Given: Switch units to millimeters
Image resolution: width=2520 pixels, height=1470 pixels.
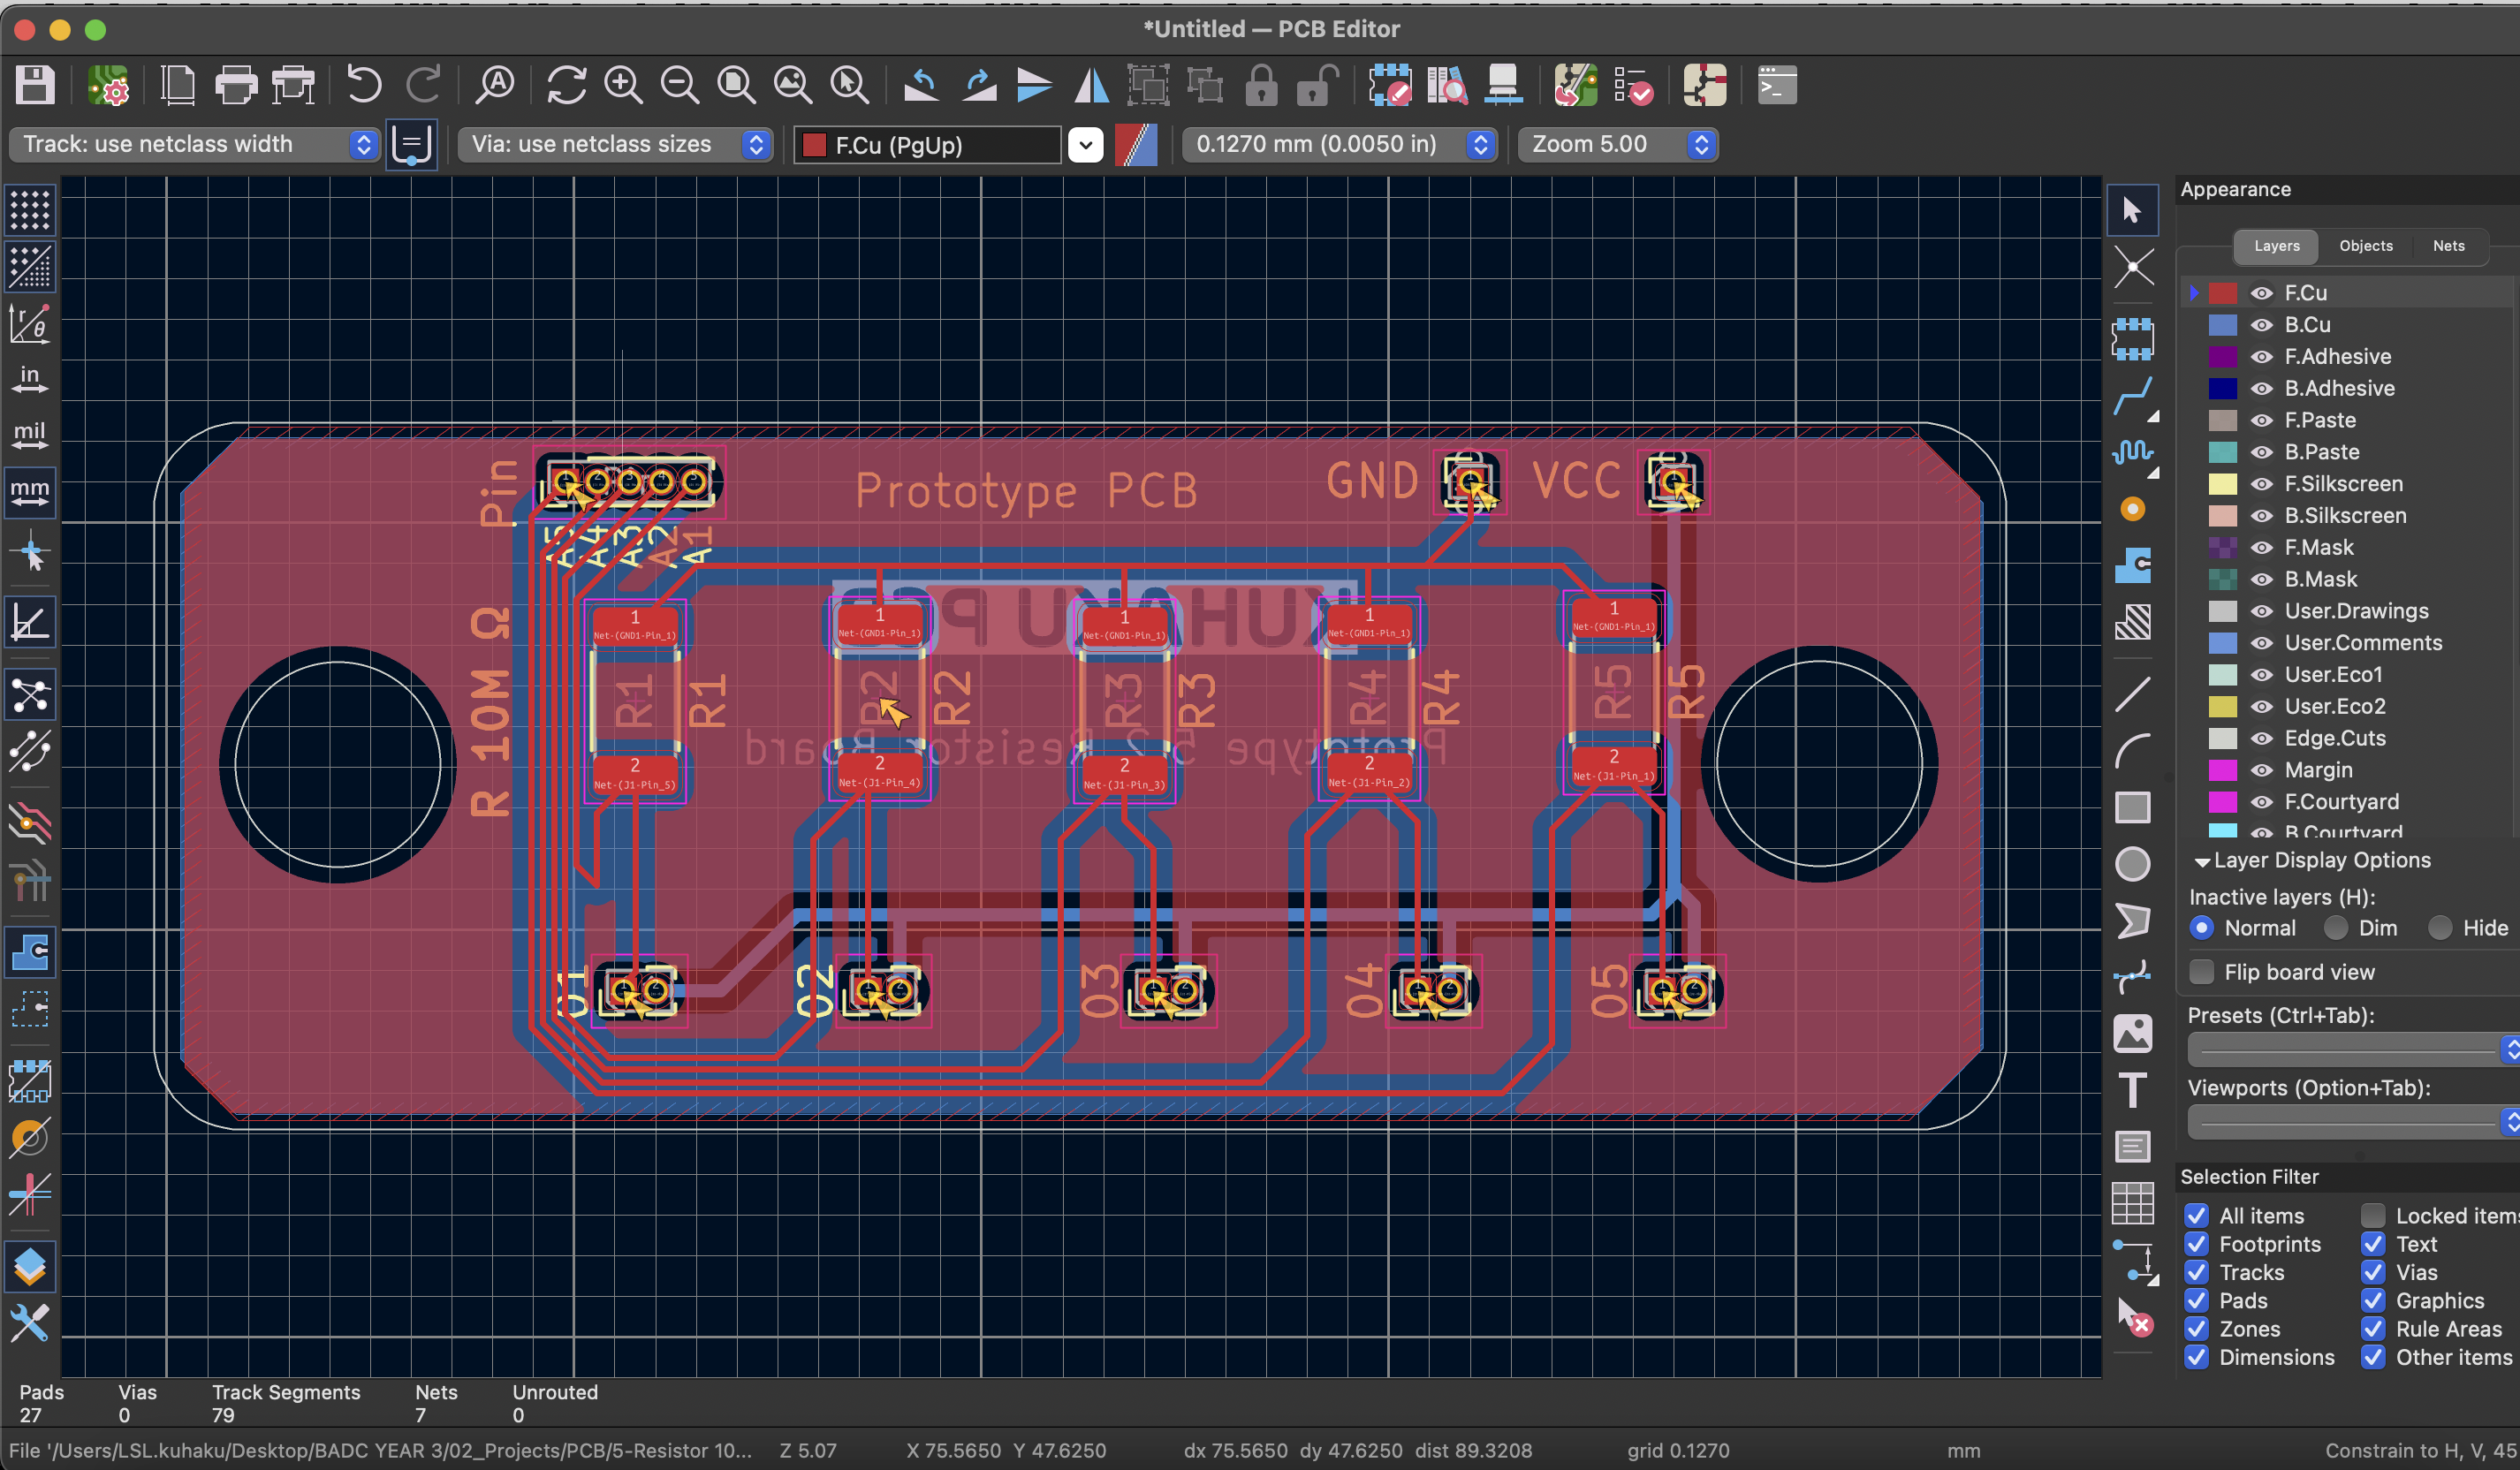Looking at the screenshot, I should [29, 491].
